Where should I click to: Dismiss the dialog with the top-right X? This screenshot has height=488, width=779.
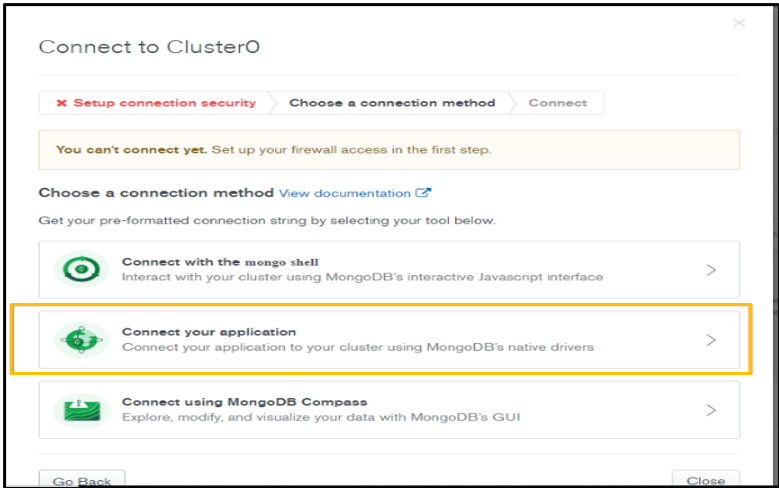(x=739, y=23)
